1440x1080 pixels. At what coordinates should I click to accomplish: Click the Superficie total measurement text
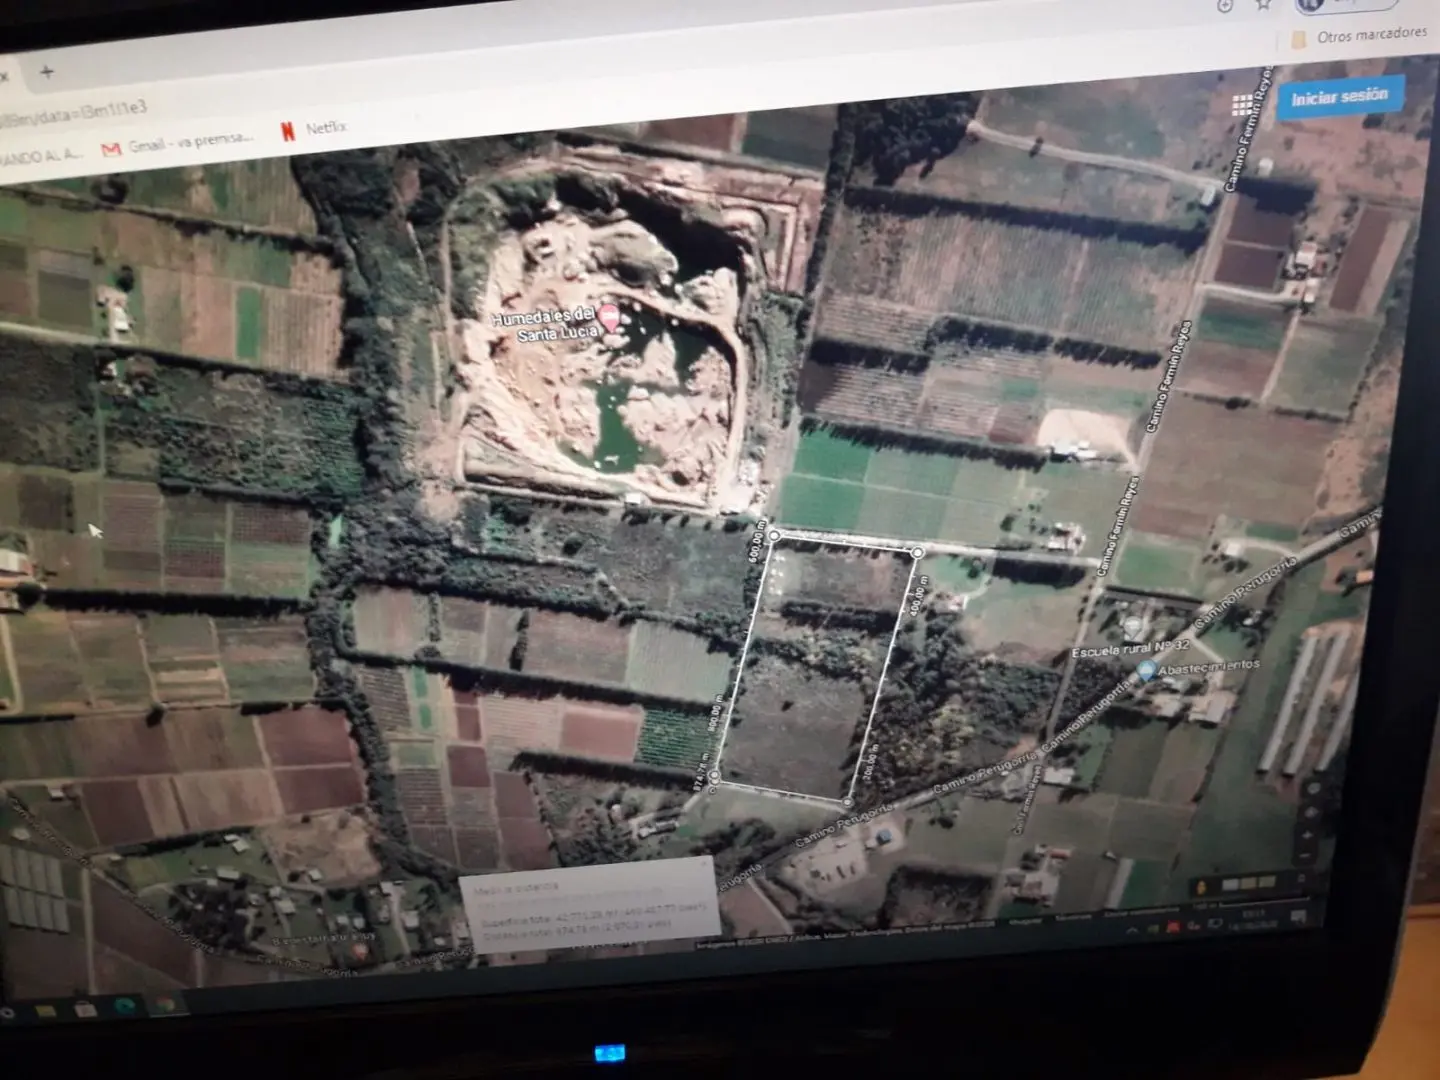click(x=594, y=915)
